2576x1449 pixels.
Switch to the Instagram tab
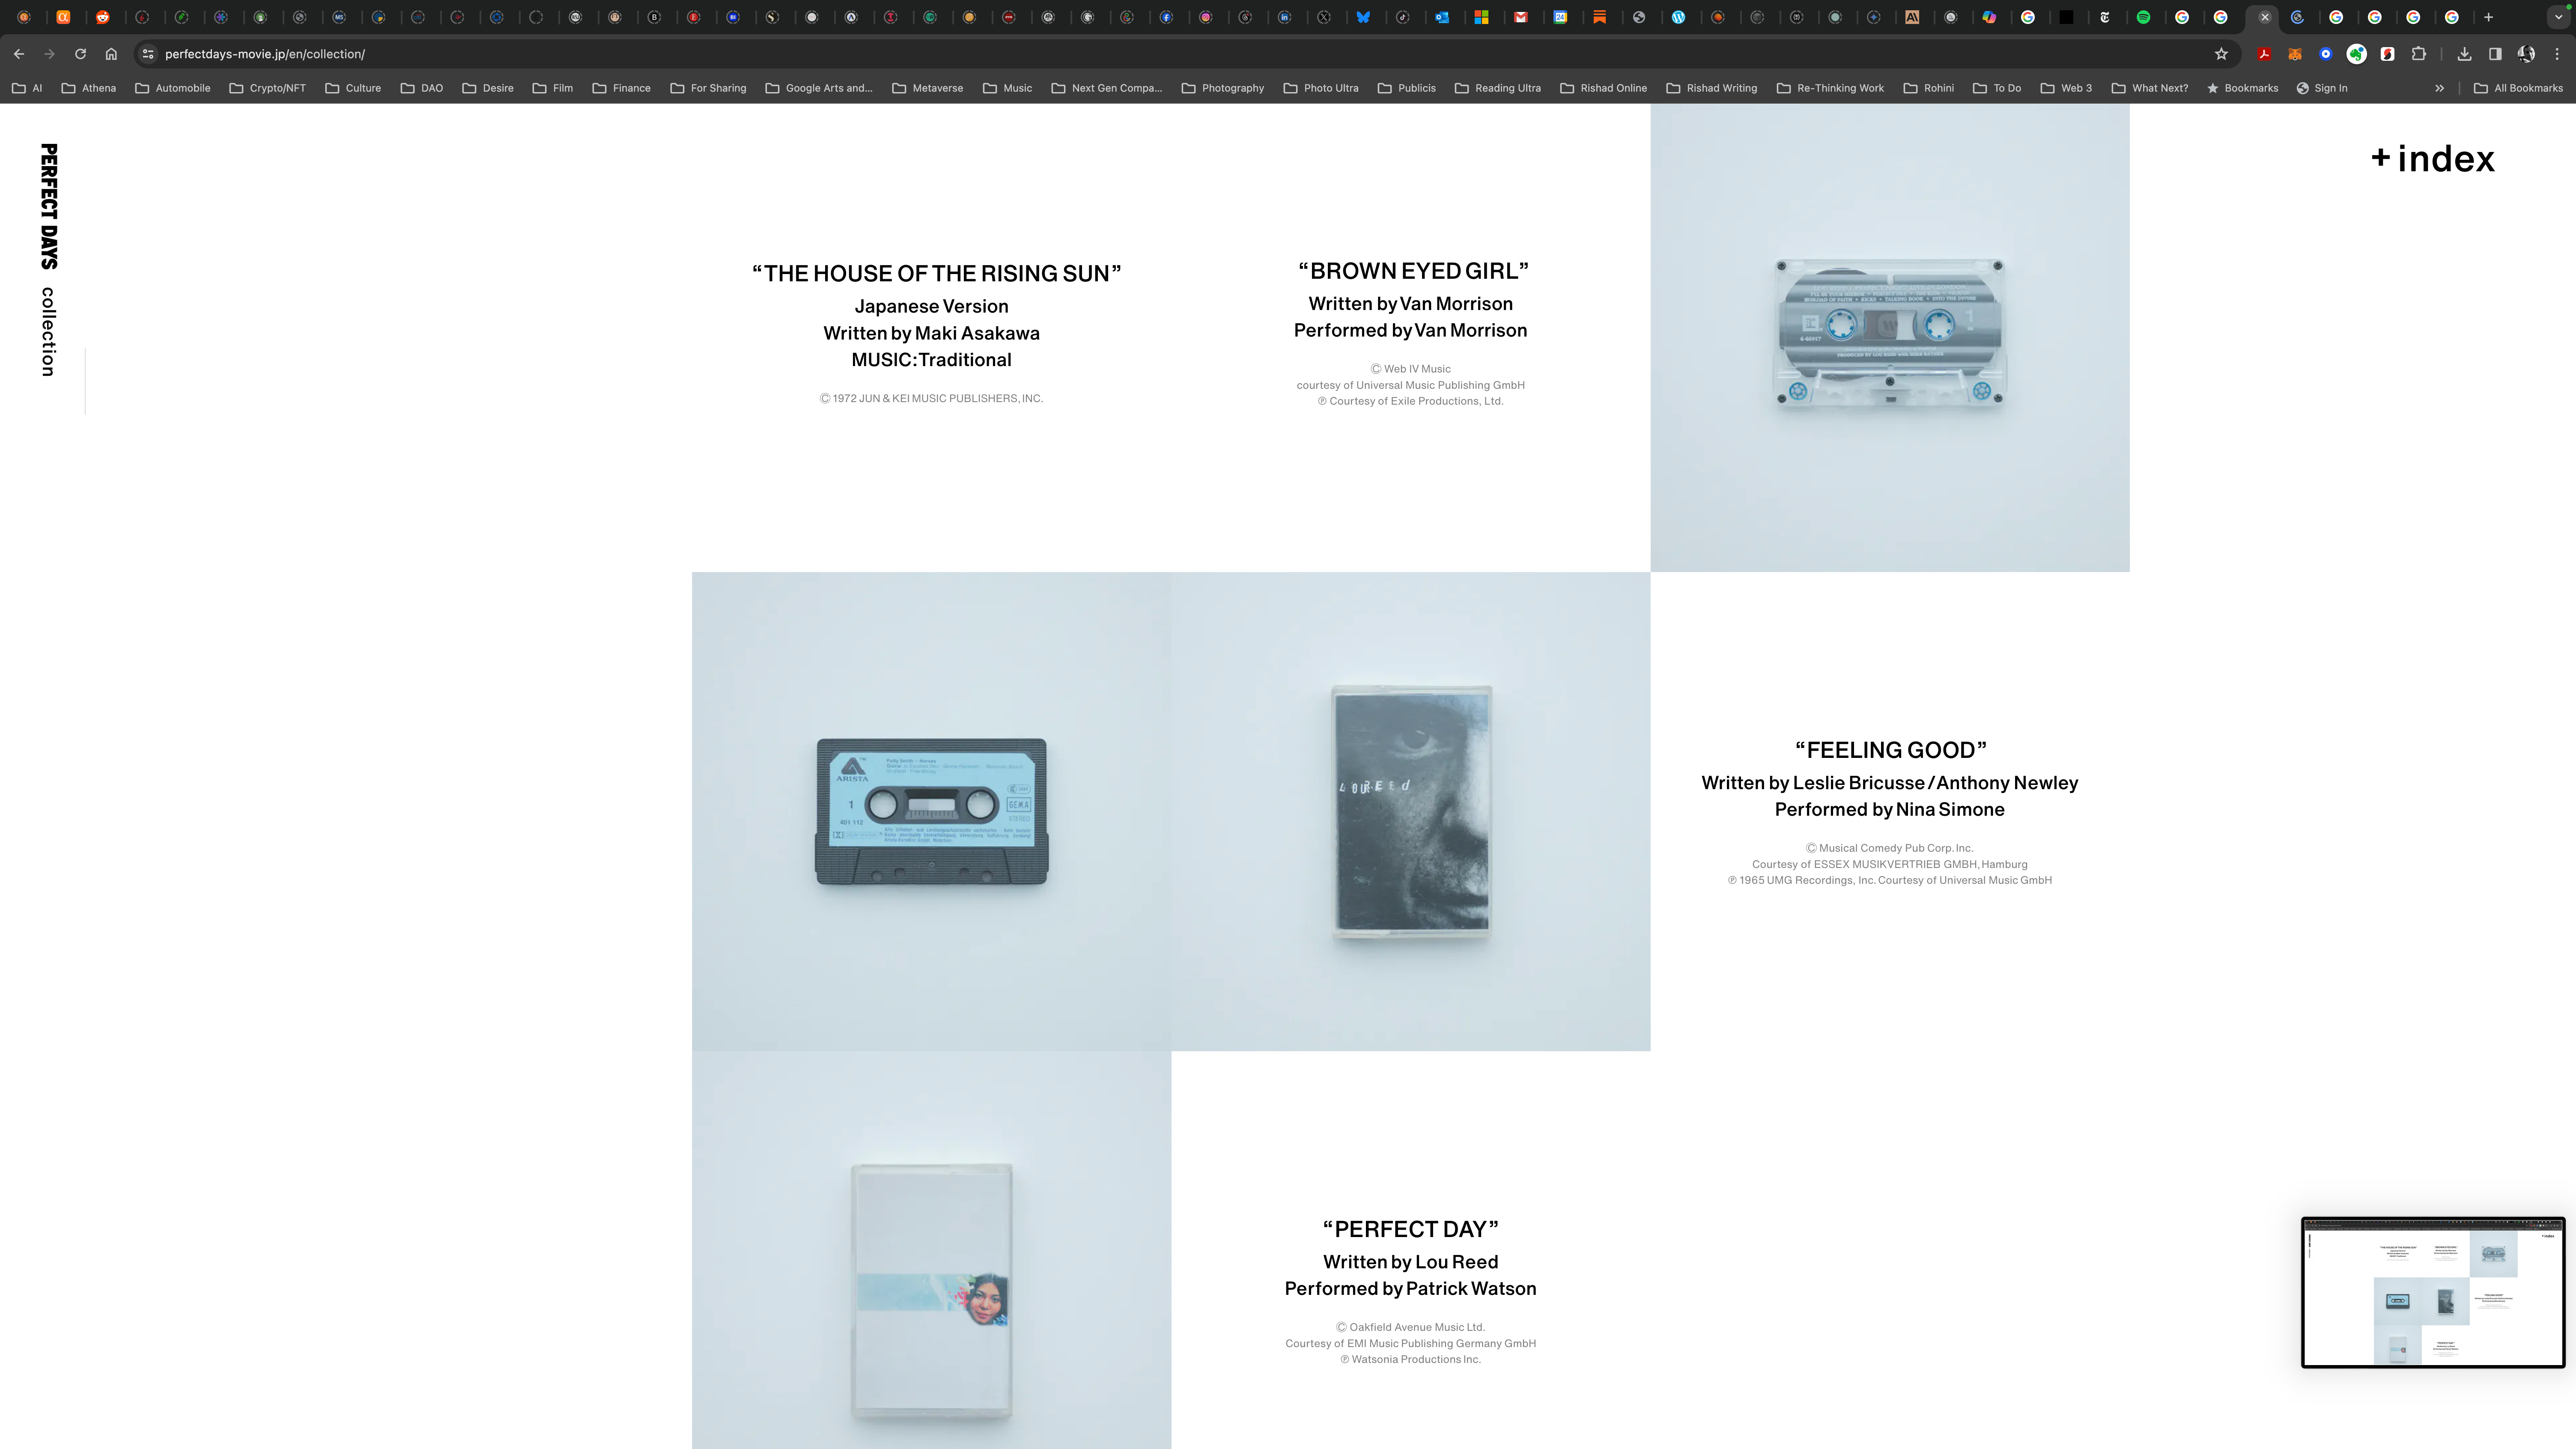1206,17
